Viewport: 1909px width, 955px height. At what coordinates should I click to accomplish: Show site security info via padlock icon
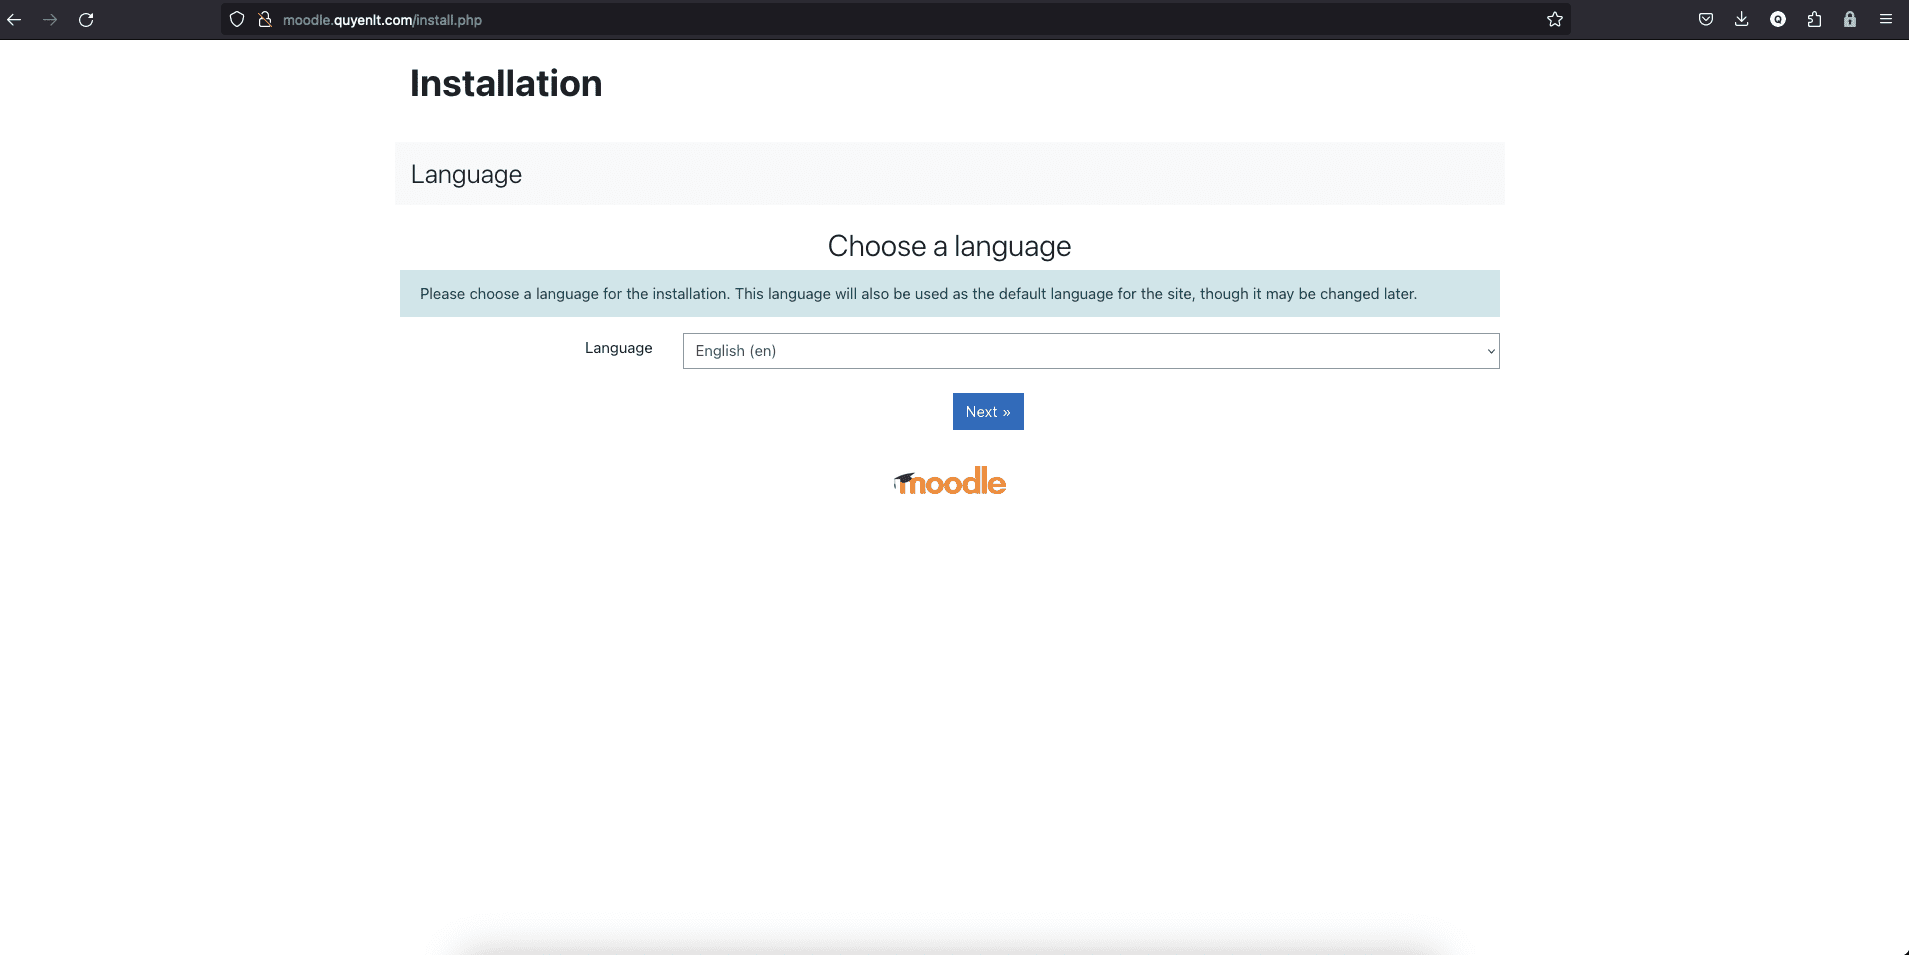coord(265,20)
